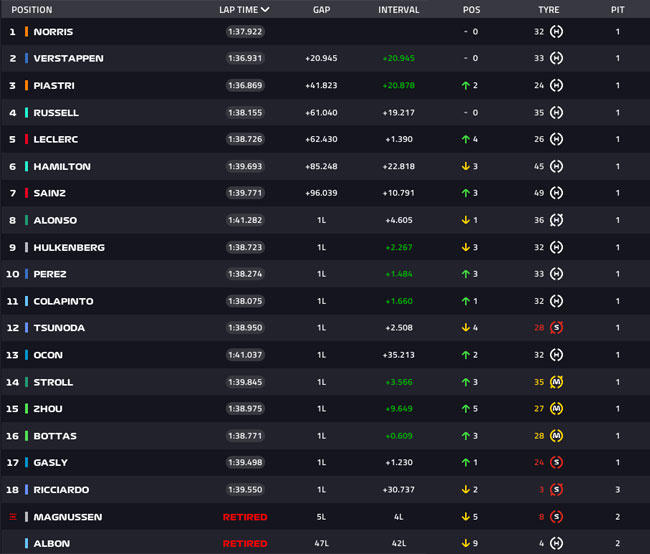Click Alonso's lap time 1:41.282

coord(245,220)
